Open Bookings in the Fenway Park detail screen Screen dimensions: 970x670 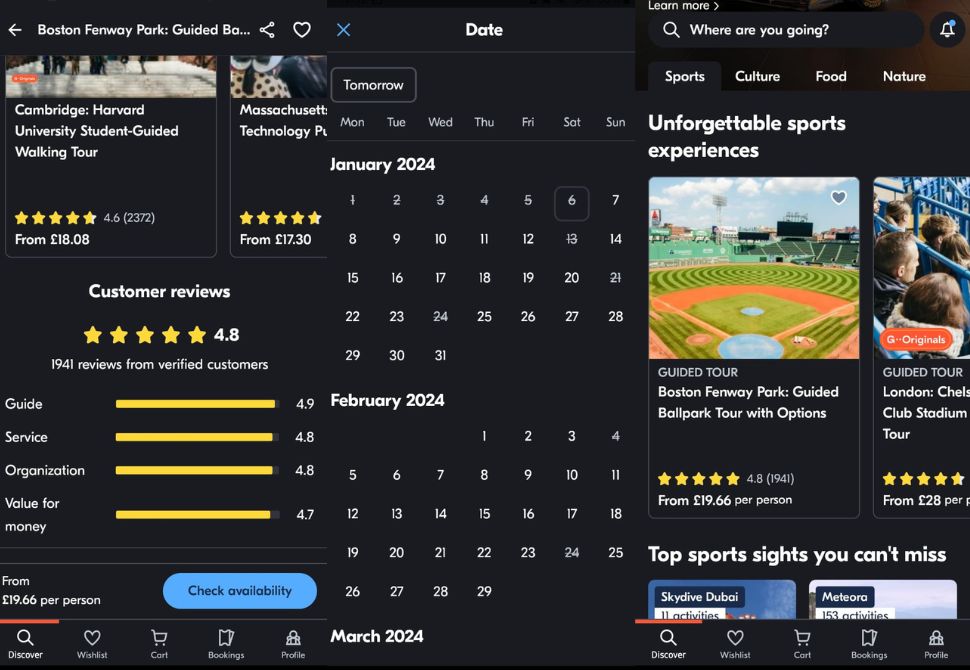pos(226,644)
